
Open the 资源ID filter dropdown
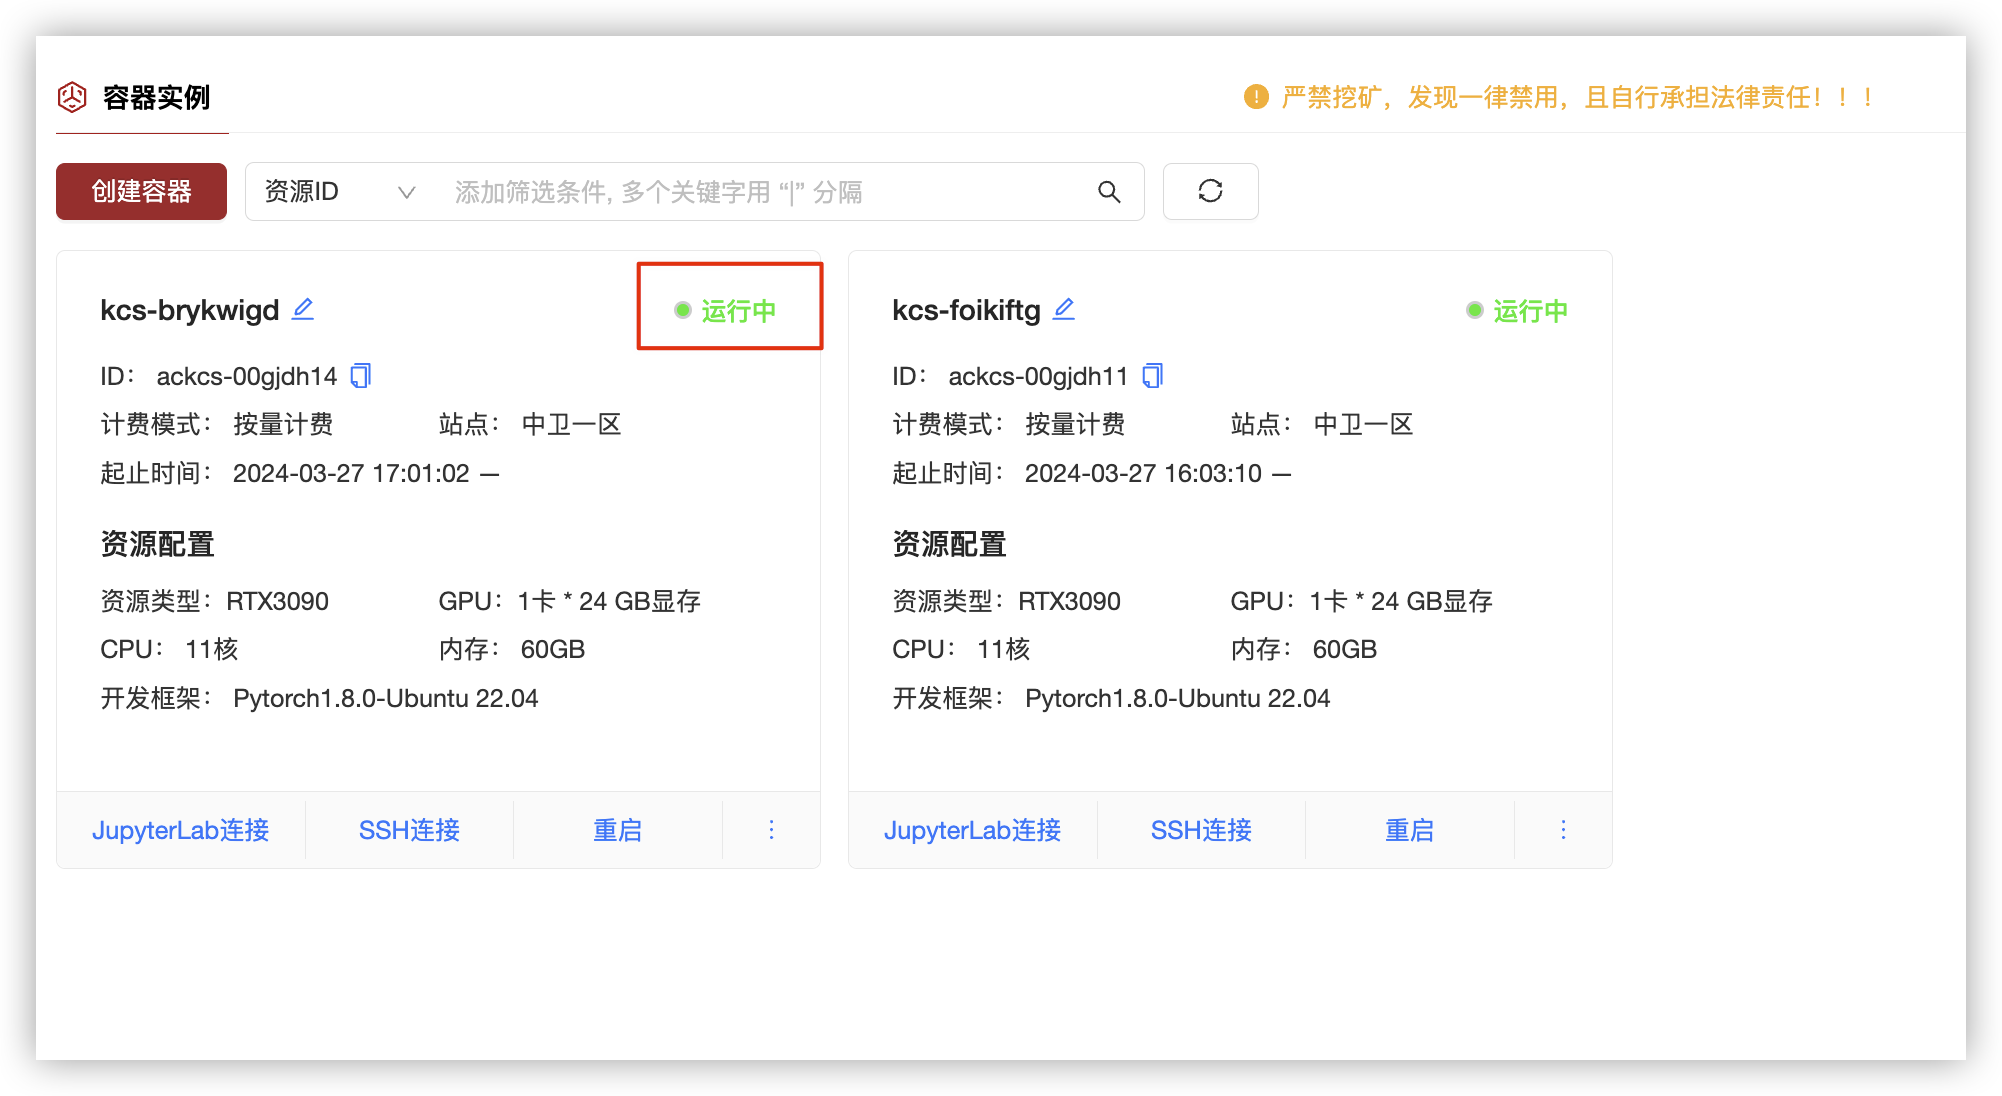pos(339,191)
